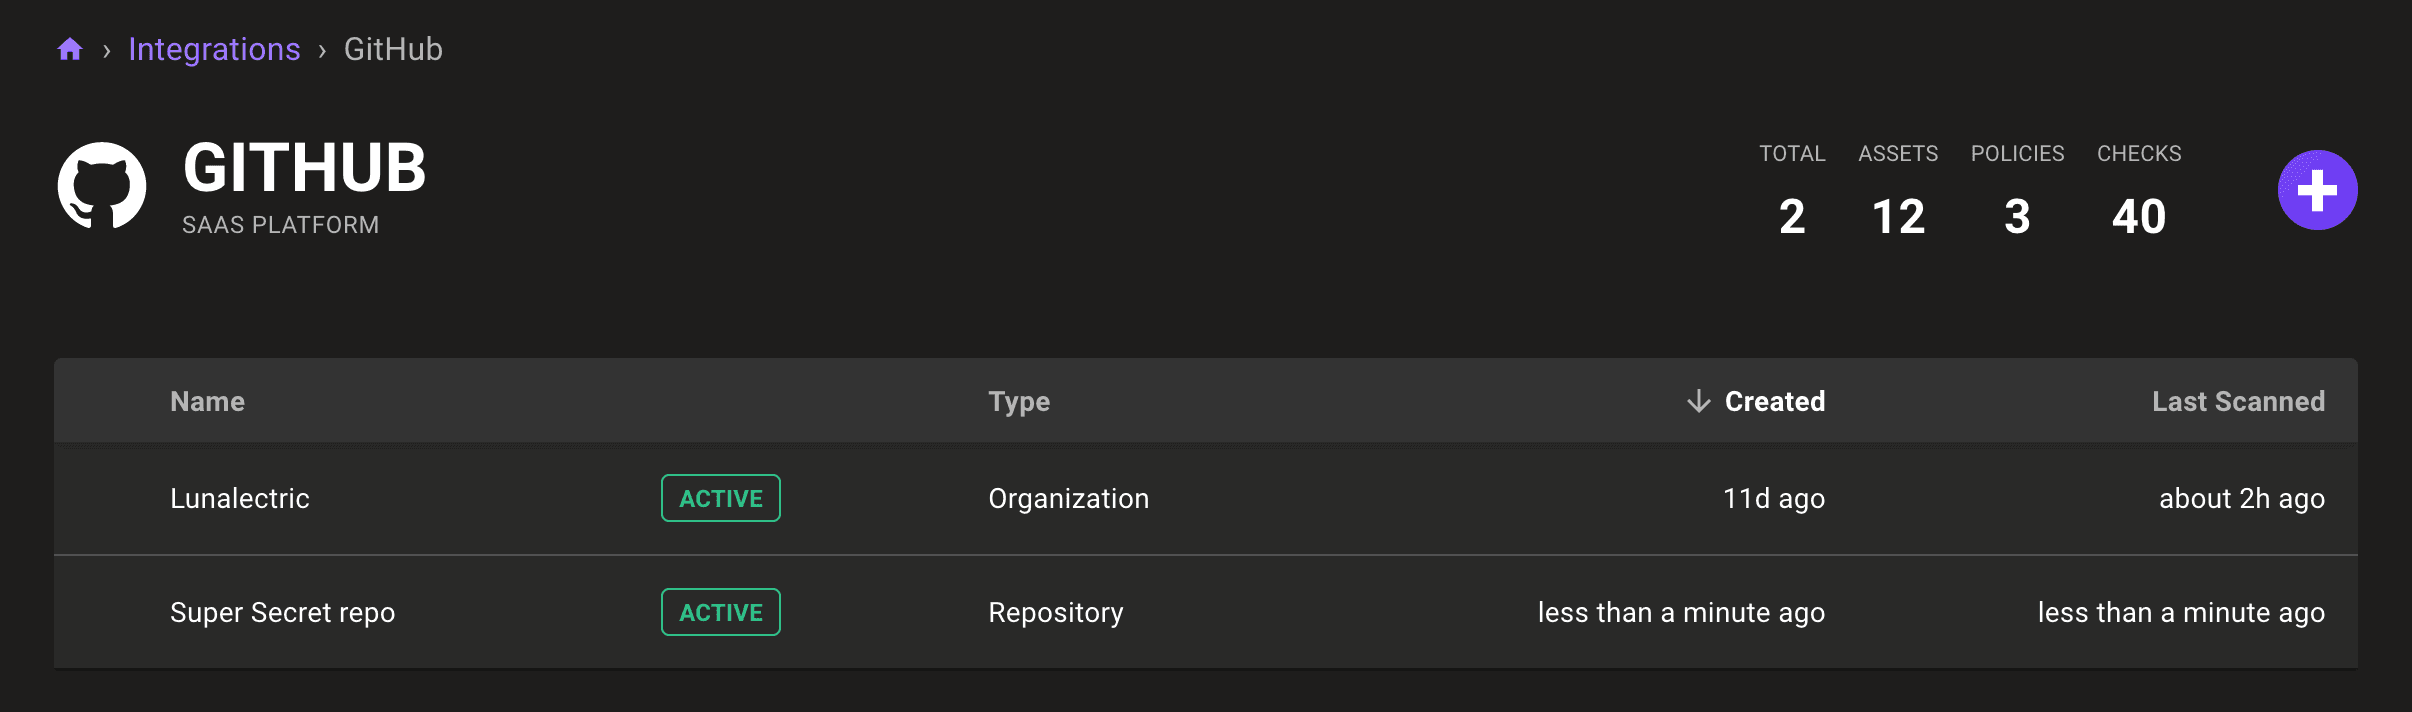
Task: Click the Lunalectric name link
Action: tap(239, 497)
